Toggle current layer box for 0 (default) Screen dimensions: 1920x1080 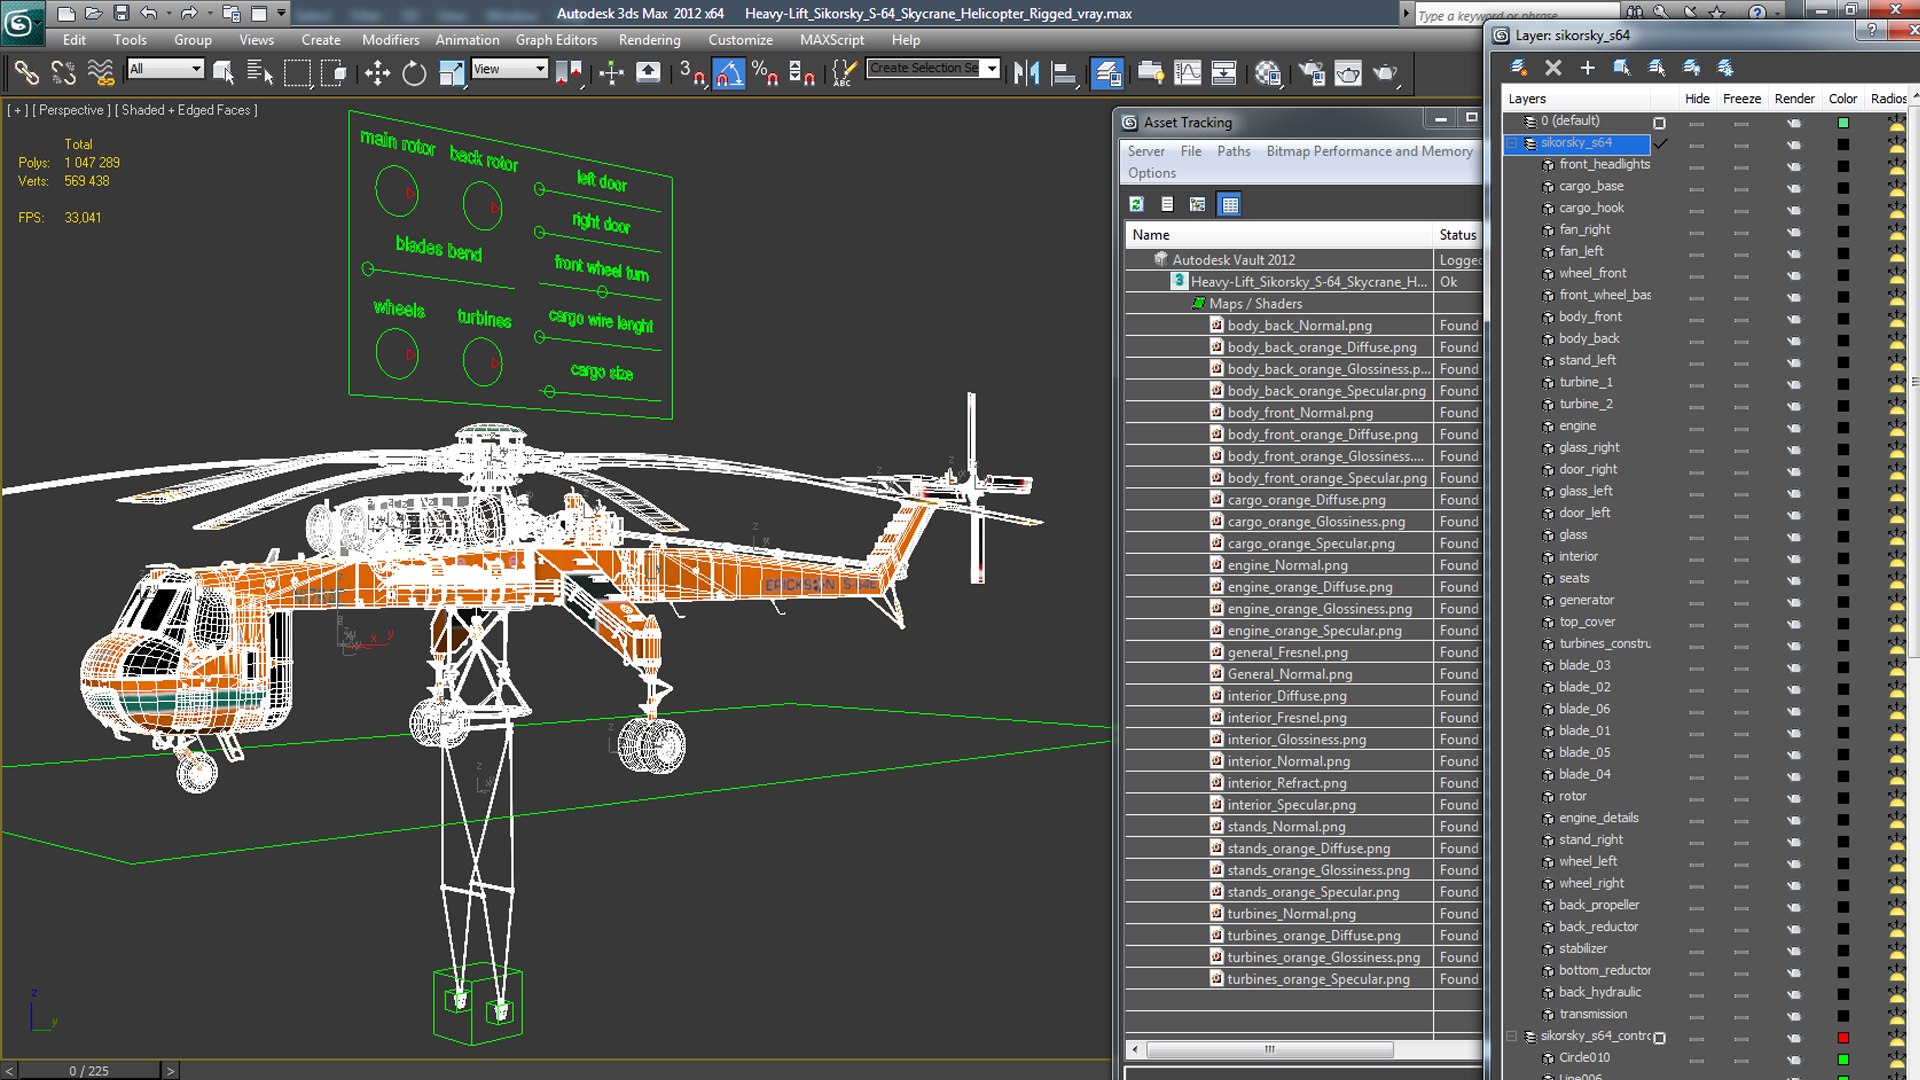(x=1660, y=122)
